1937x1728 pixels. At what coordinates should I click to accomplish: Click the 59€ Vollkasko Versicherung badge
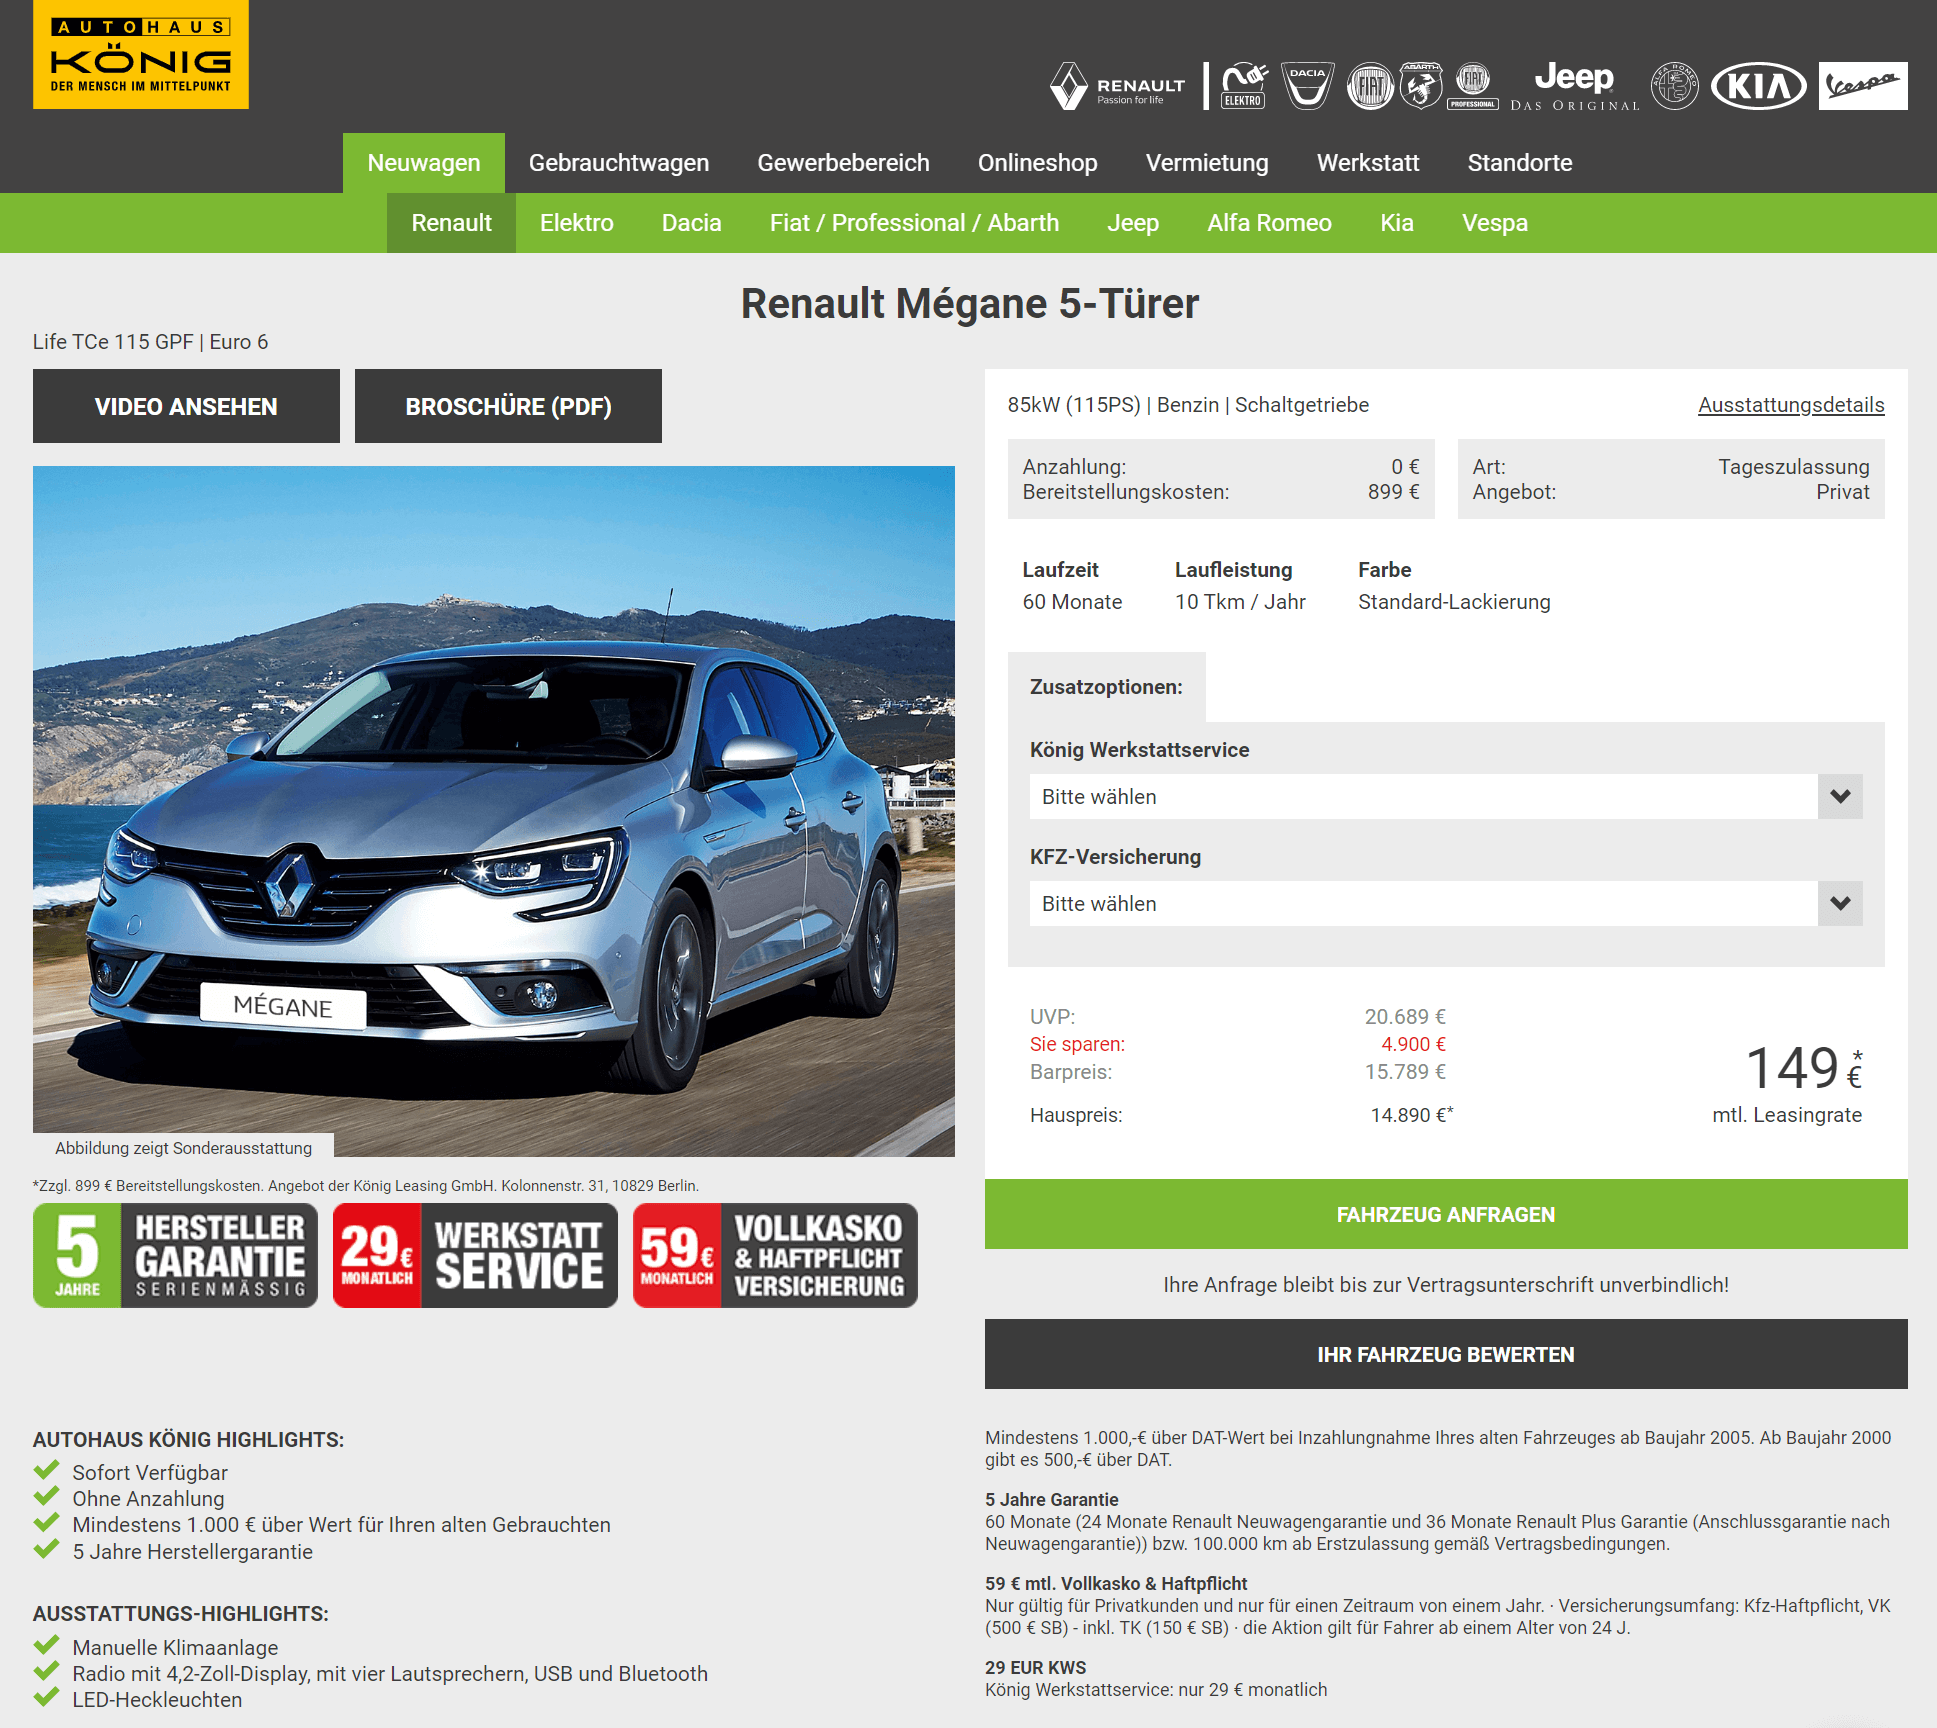coord(775,1255)
